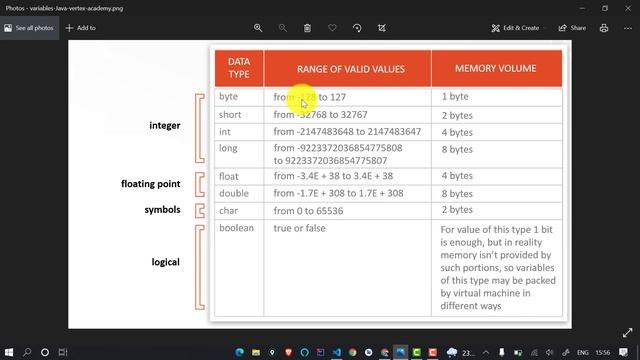Rotate the photo using the rotate icon

[357, 28]
